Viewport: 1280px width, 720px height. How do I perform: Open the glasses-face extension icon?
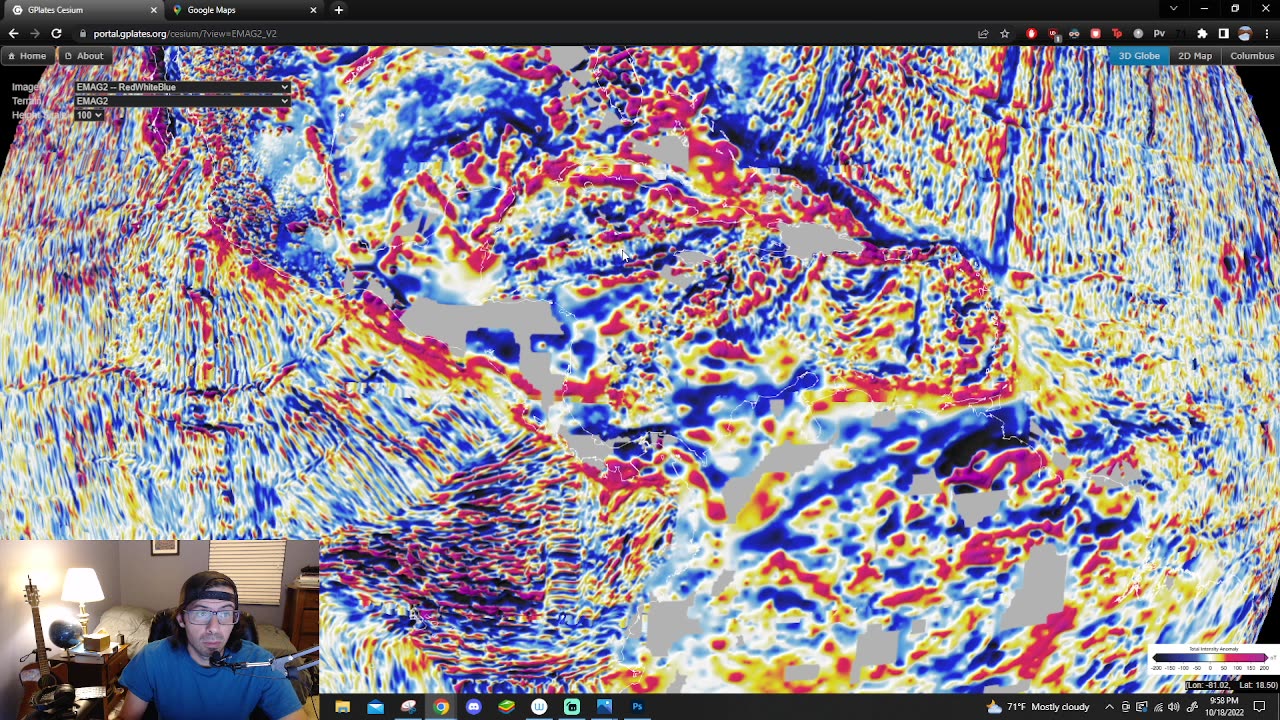[1074, 33]
